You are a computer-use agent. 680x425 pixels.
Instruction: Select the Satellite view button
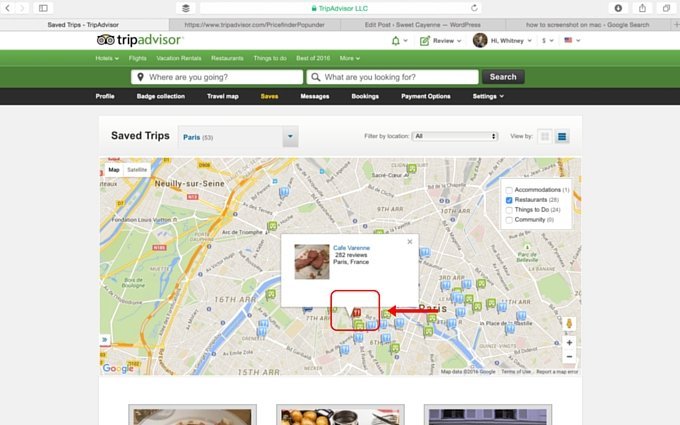click(x=137, y=170)
